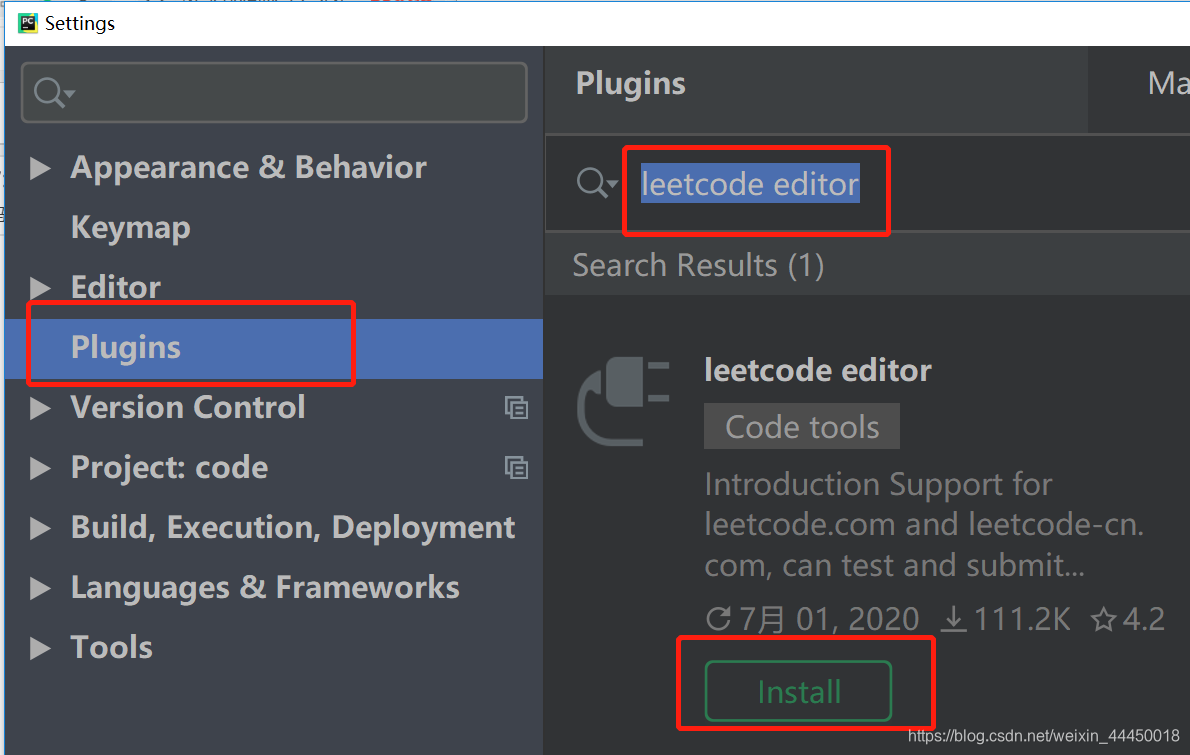Click the update date icon next to 7月 01, 2020
Viewport: 1190px width, 755px height.
(x=718, y=619)
